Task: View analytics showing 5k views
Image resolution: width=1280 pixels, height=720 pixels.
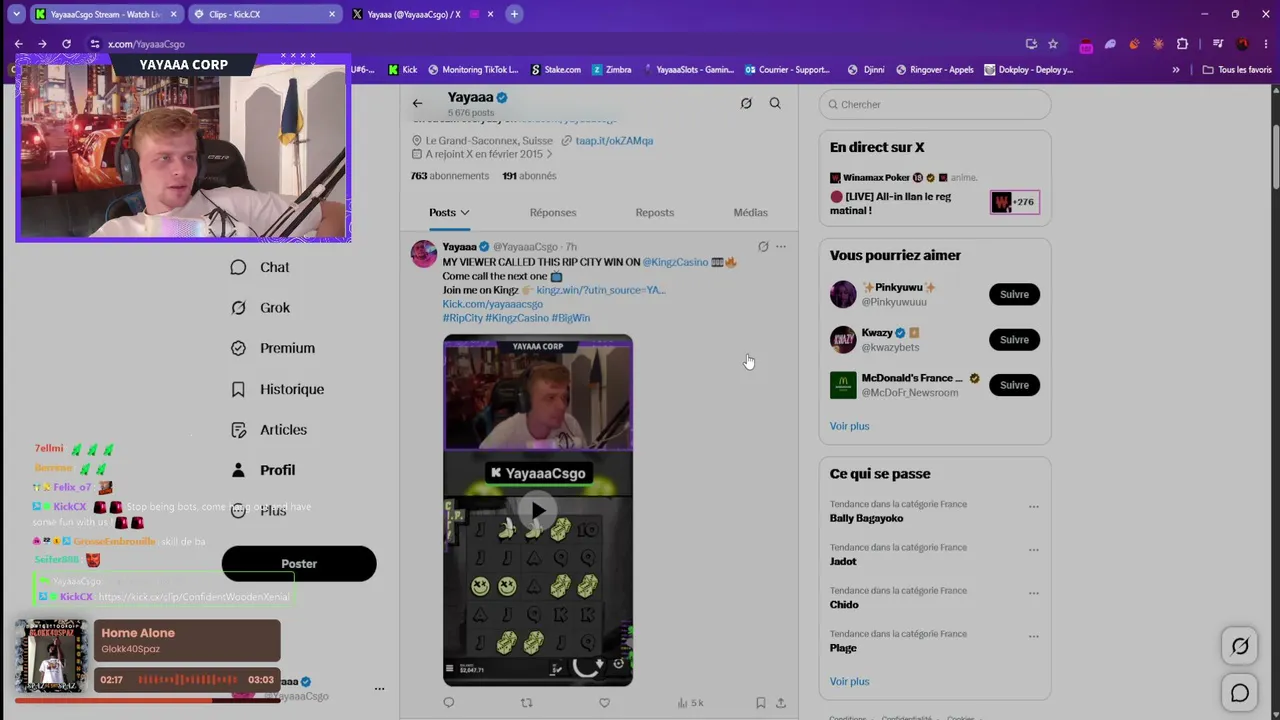Action: (690, 703)
